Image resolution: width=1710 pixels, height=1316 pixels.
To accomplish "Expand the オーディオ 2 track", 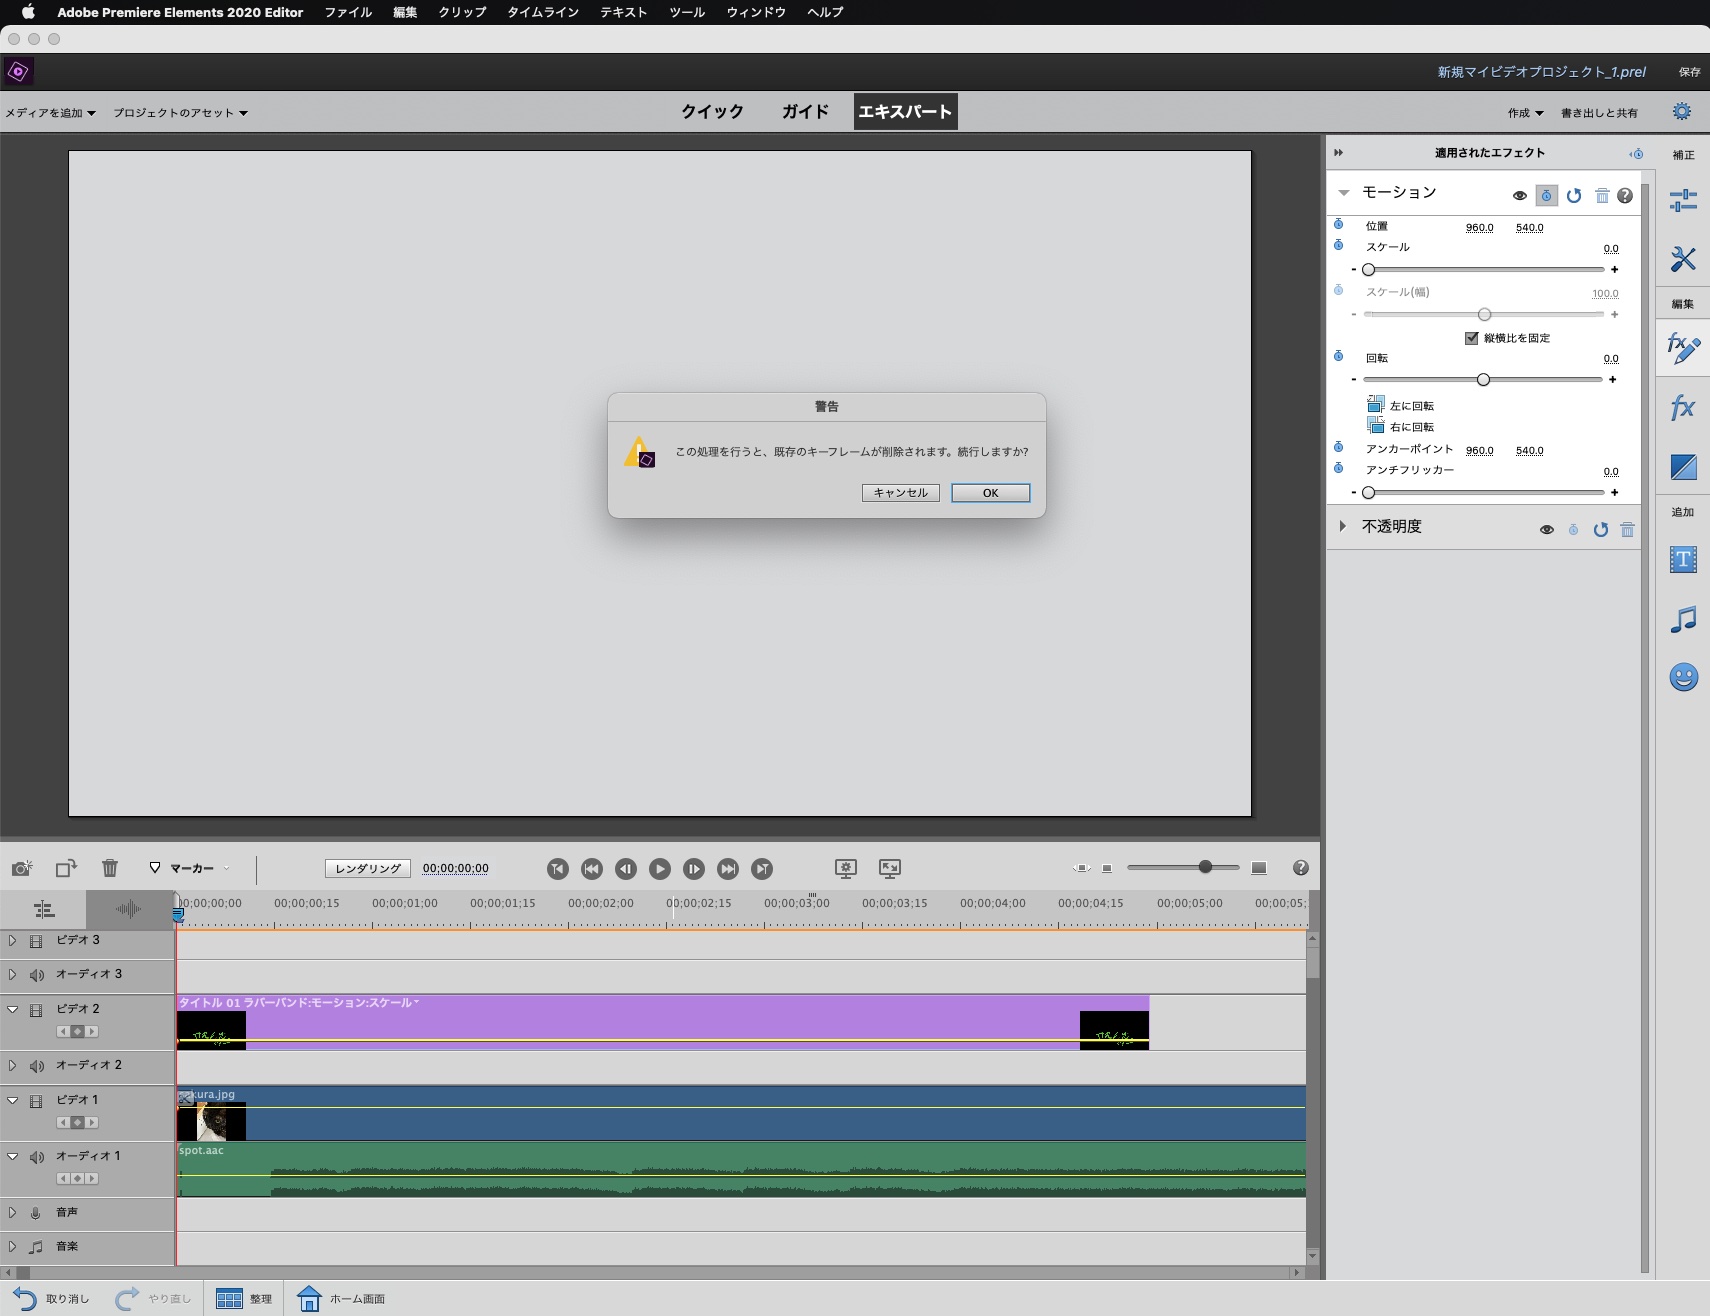I will [x=12, y=1065].
